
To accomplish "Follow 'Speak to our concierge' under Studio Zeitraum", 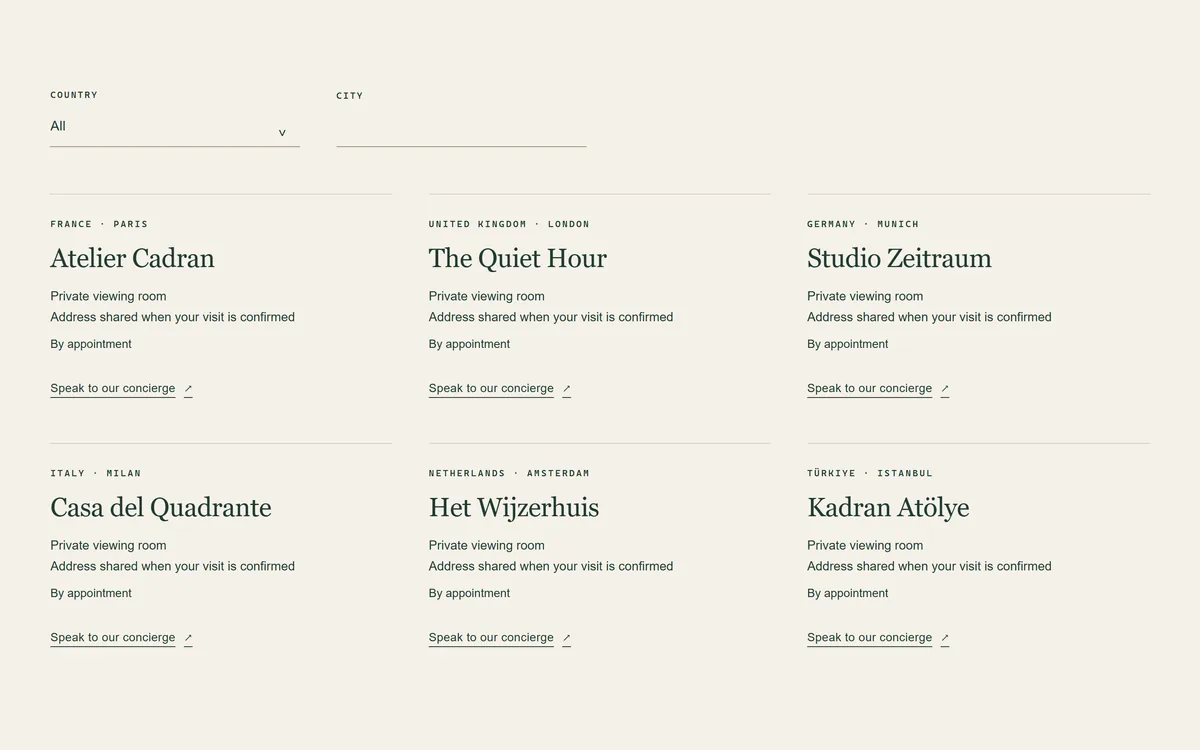I will [870, 388].
